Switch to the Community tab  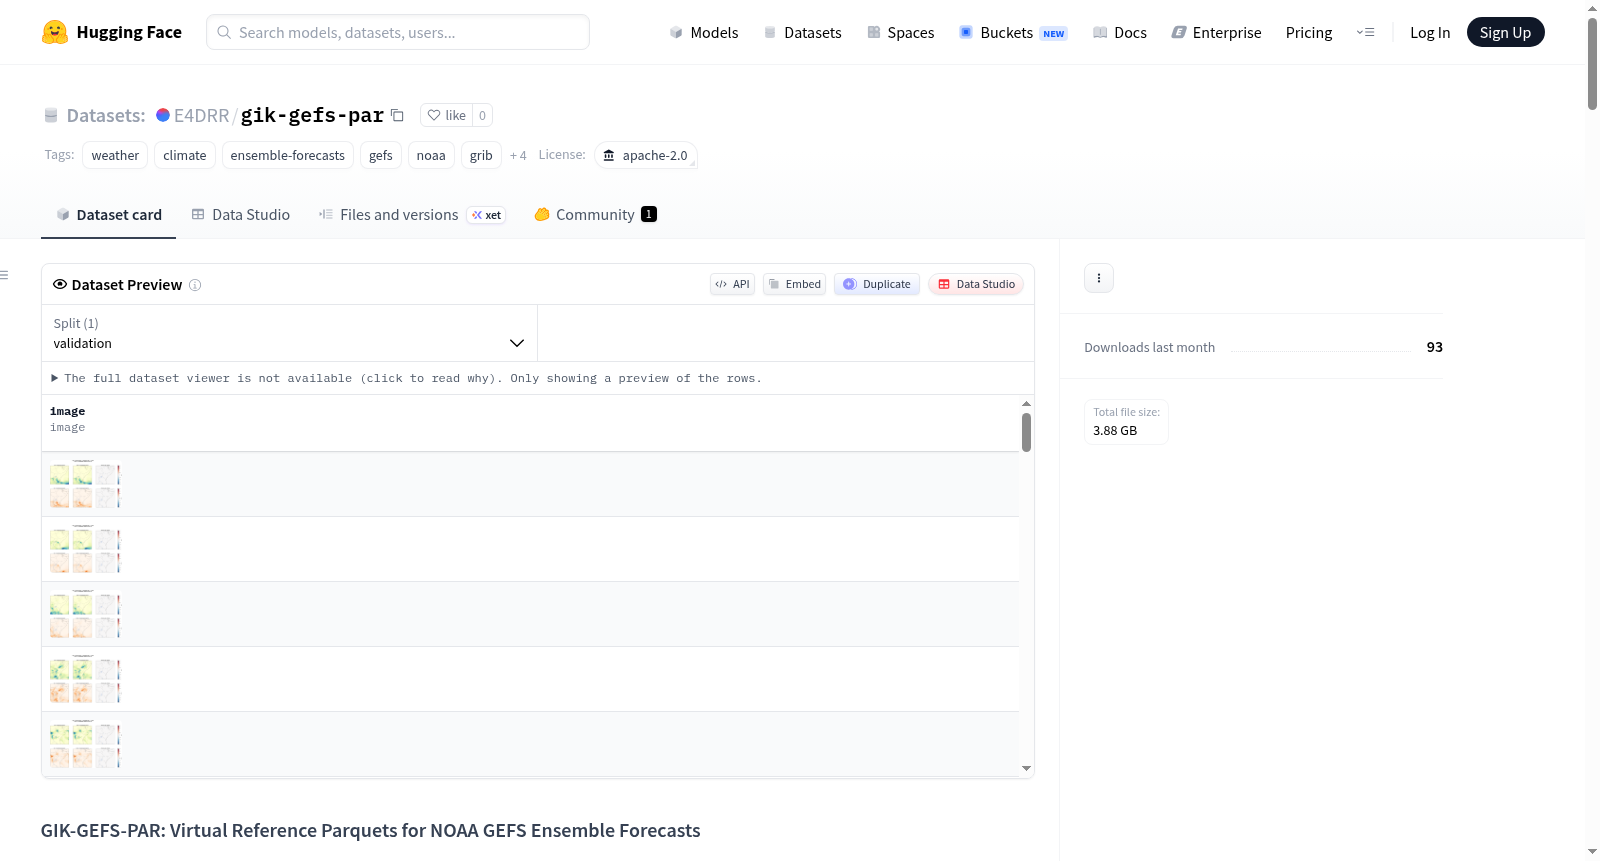click(x=596, y=214)
